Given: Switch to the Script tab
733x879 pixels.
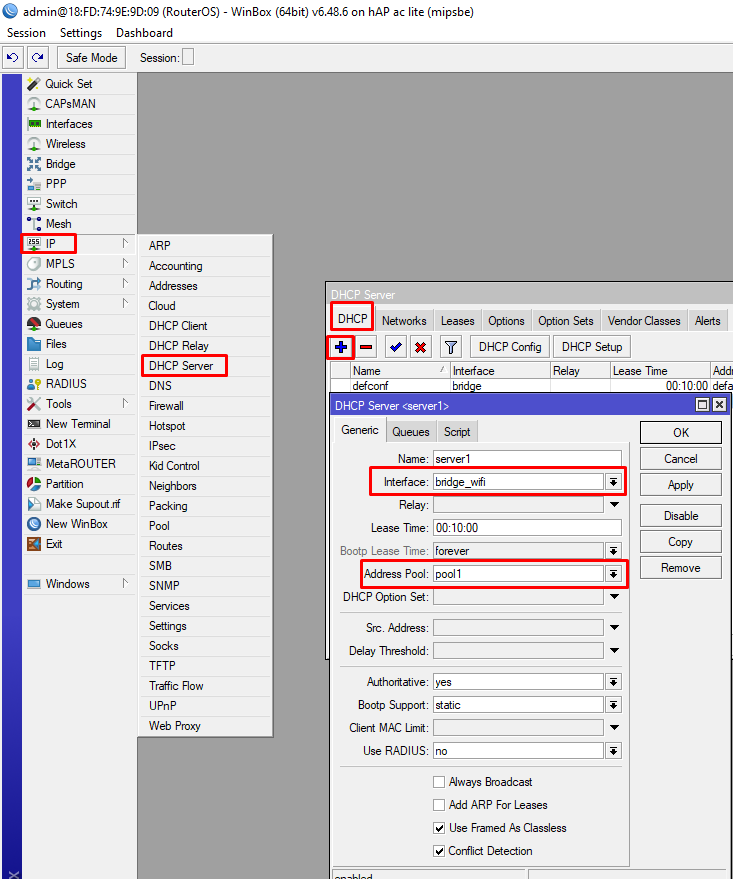Looking at the screenshot, I should coord(457,432).
